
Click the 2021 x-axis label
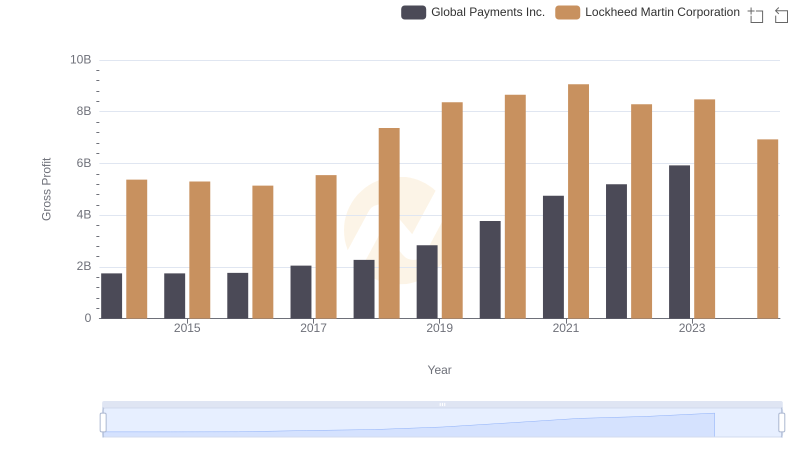coord(566,328)
